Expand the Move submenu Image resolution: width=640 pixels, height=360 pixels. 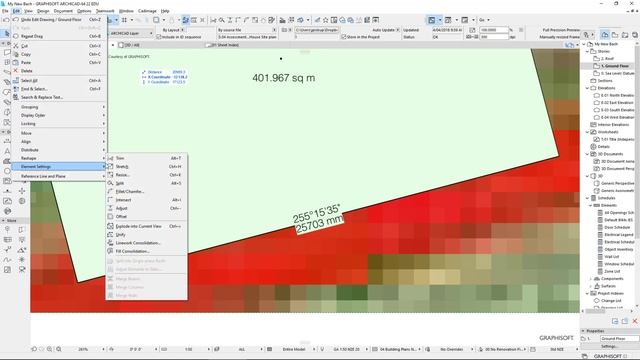58,133
